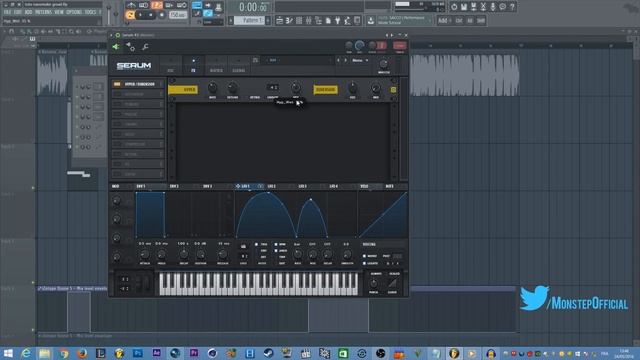Open the Serum Menu dropdown

[x=360, y=60]
